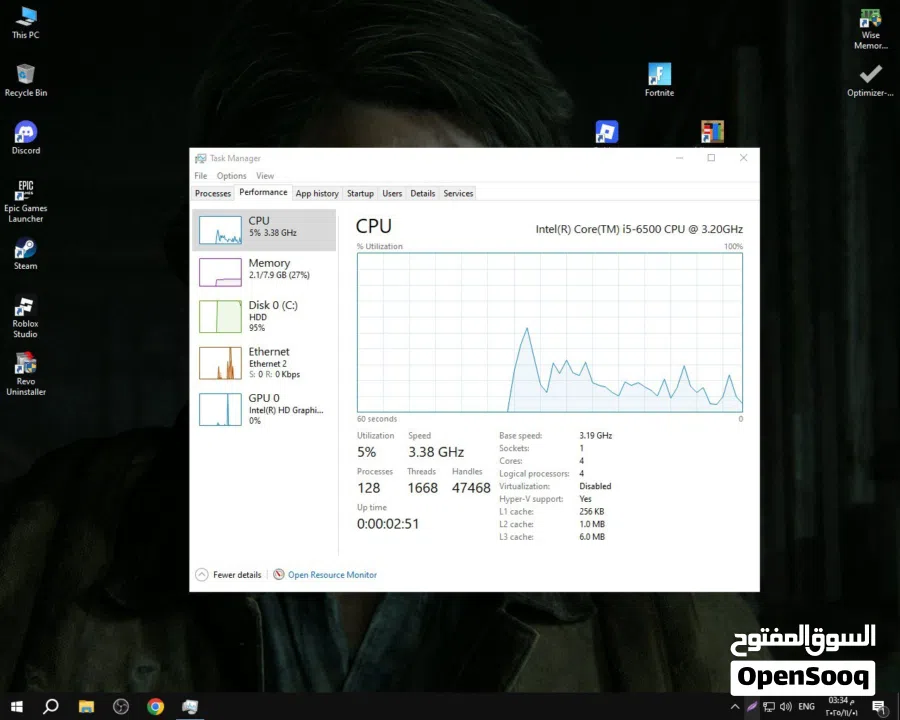Switch to the Processes tab
The width and height of the screenshot is (900, 720).
(213, 194)
